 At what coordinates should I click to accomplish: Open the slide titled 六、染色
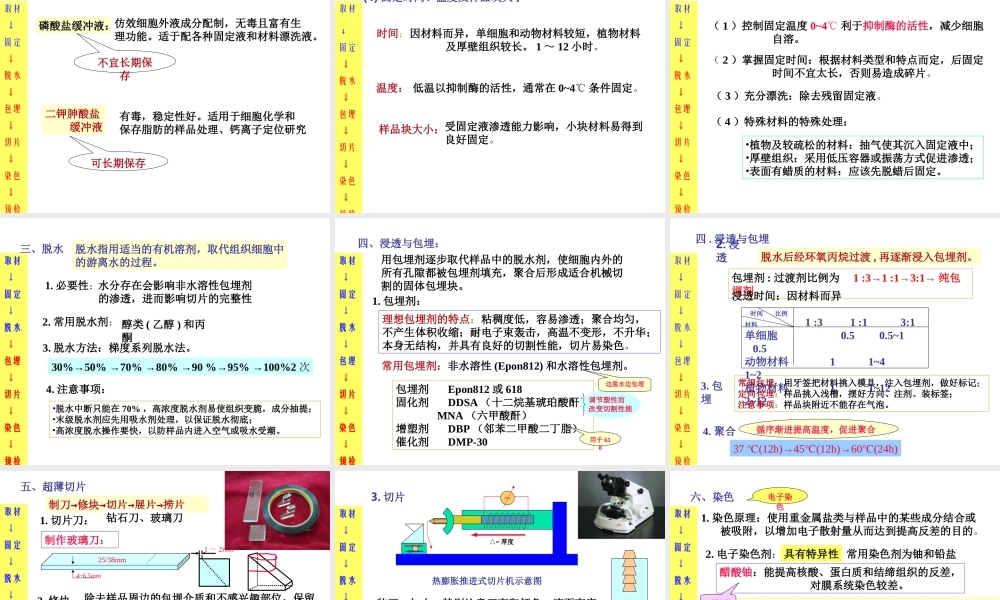835,535
